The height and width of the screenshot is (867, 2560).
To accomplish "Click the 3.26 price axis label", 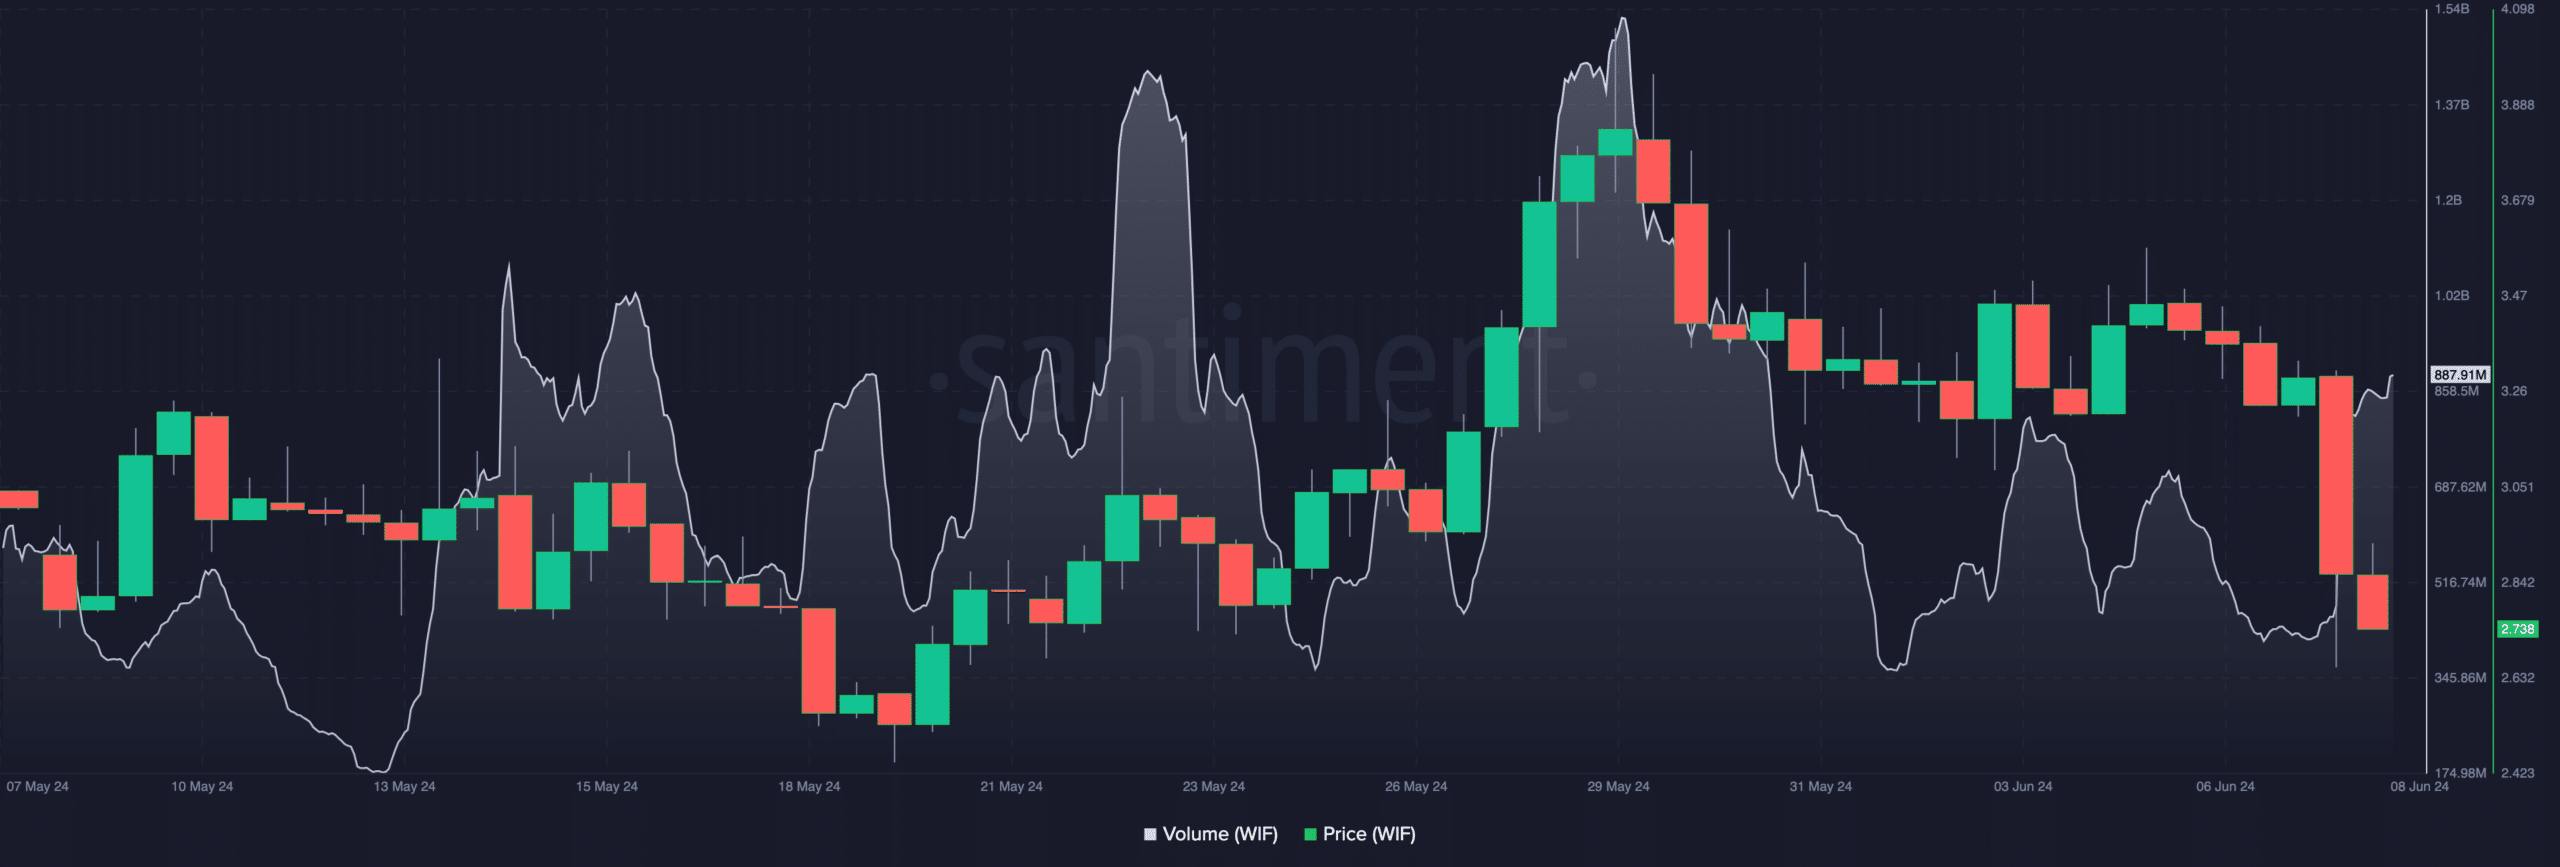I will [x=2514, y=391].
